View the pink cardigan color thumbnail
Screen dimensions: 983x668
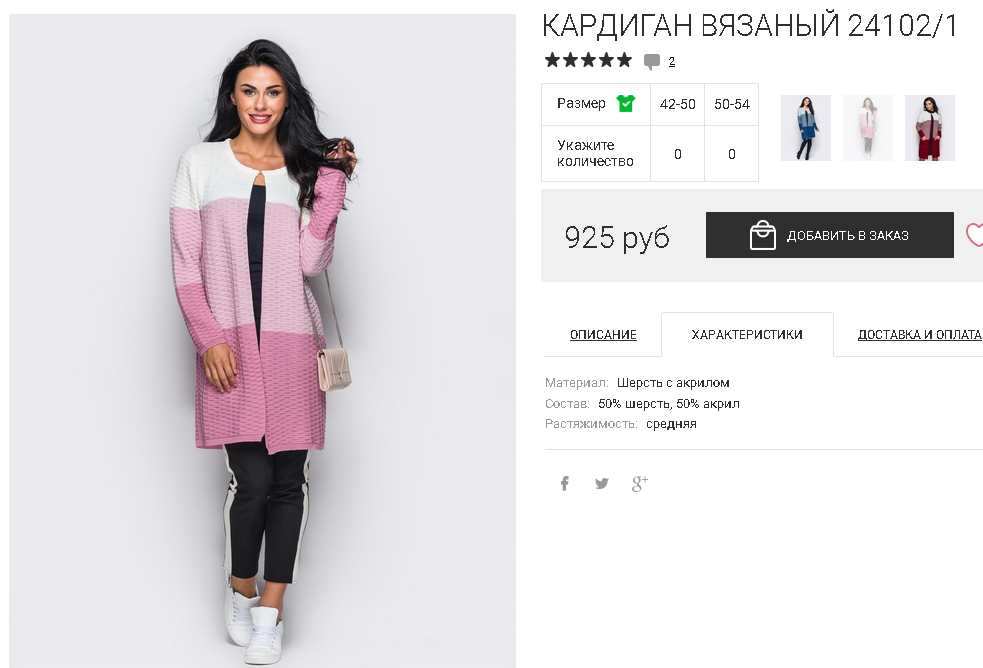(868, 128)
